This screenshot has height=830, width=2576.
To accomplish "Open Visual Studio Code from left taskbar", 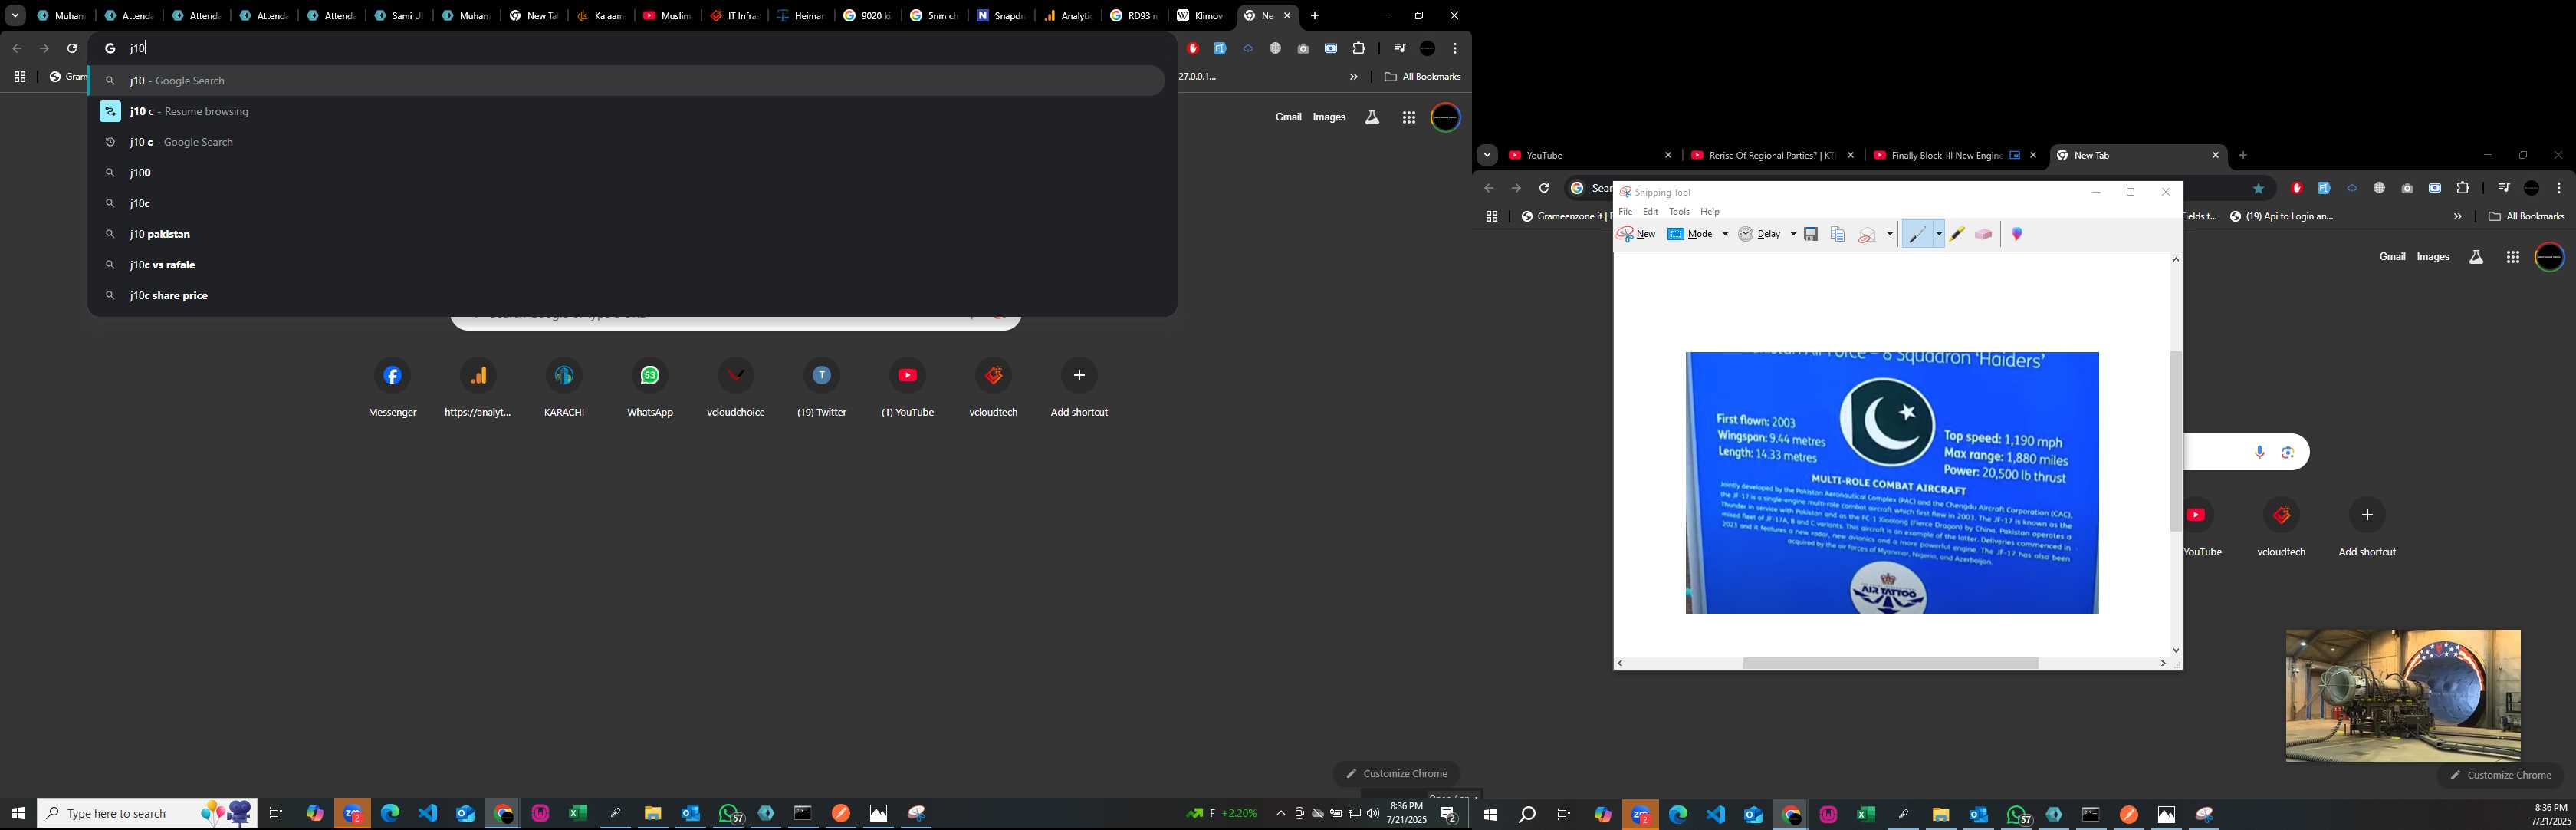I will 428,814.
